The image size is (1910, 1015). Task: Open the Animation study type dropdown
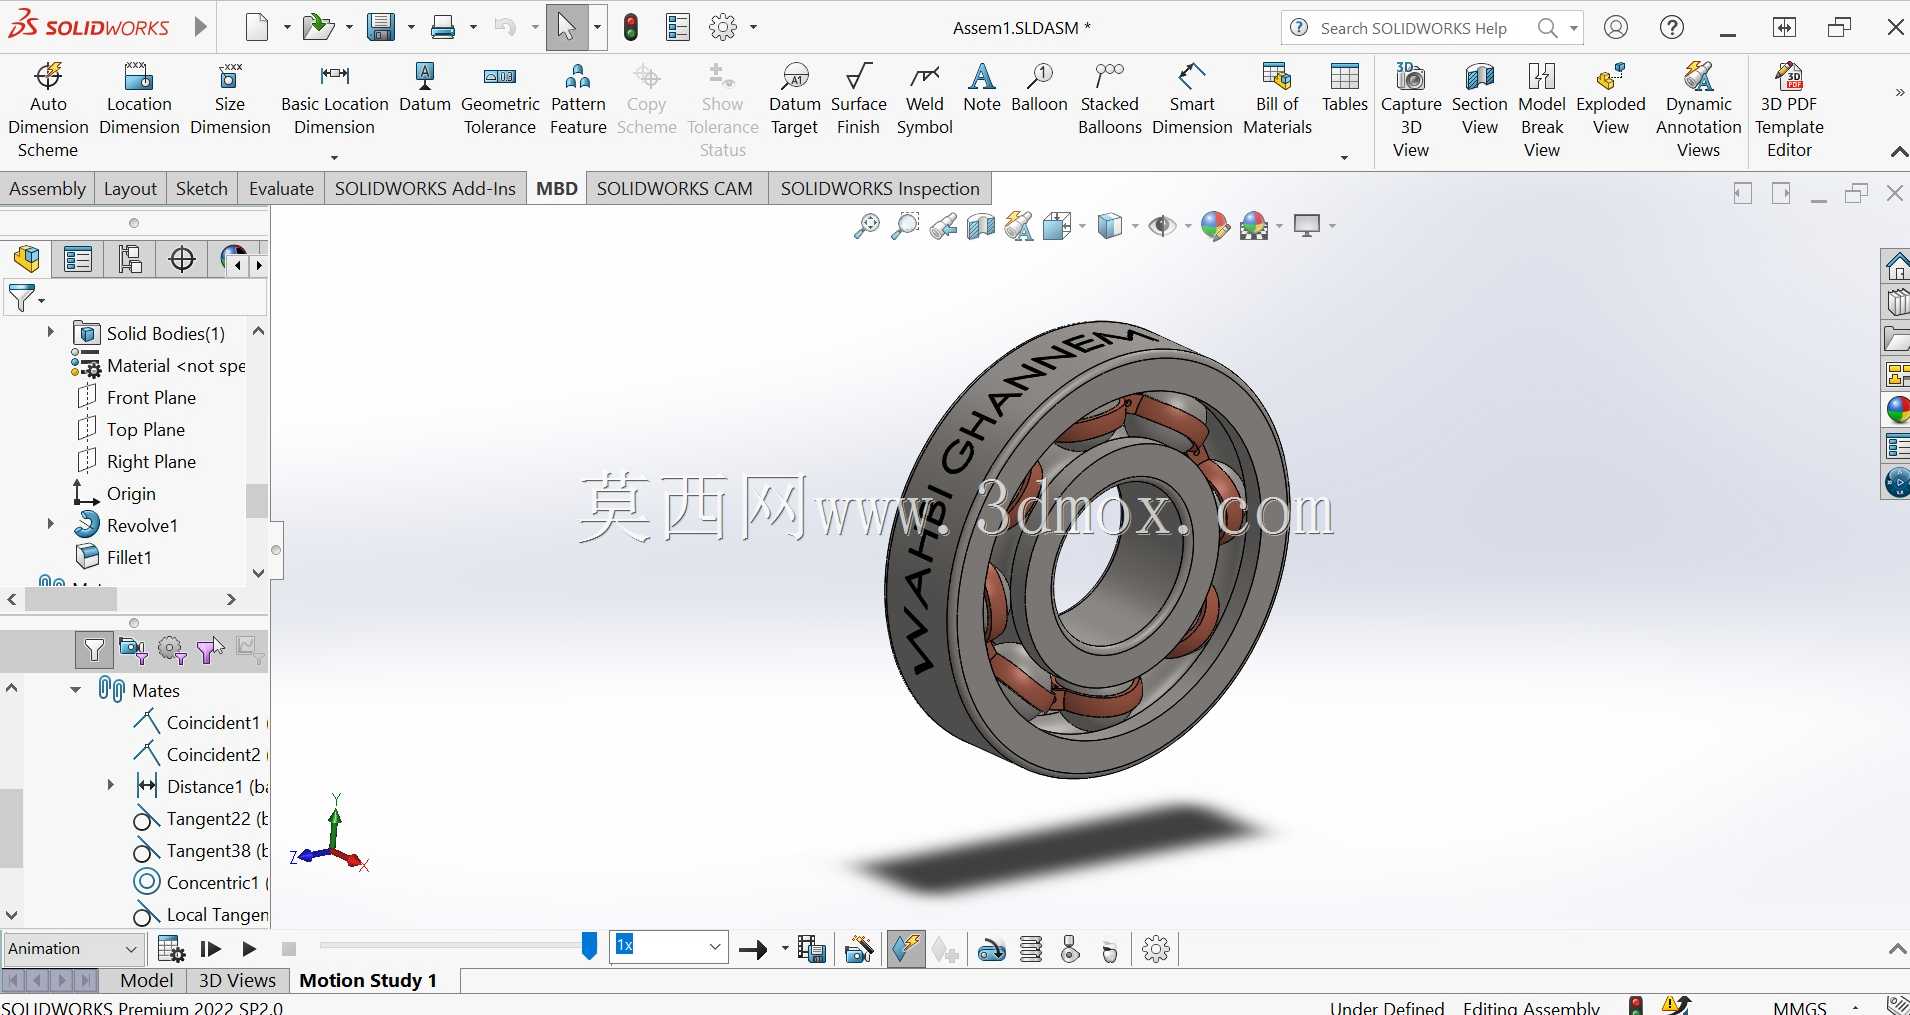pyautogui.click(x=73, y=948)
